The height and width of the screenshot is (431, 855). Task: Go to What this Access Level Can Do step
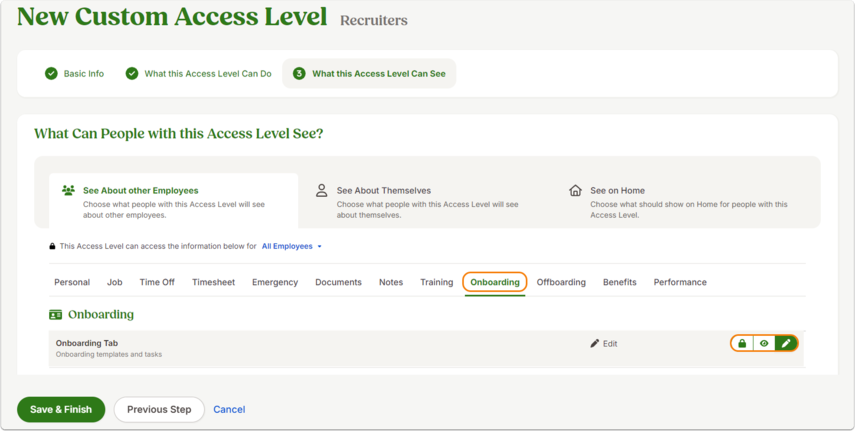tap(198, 74)
